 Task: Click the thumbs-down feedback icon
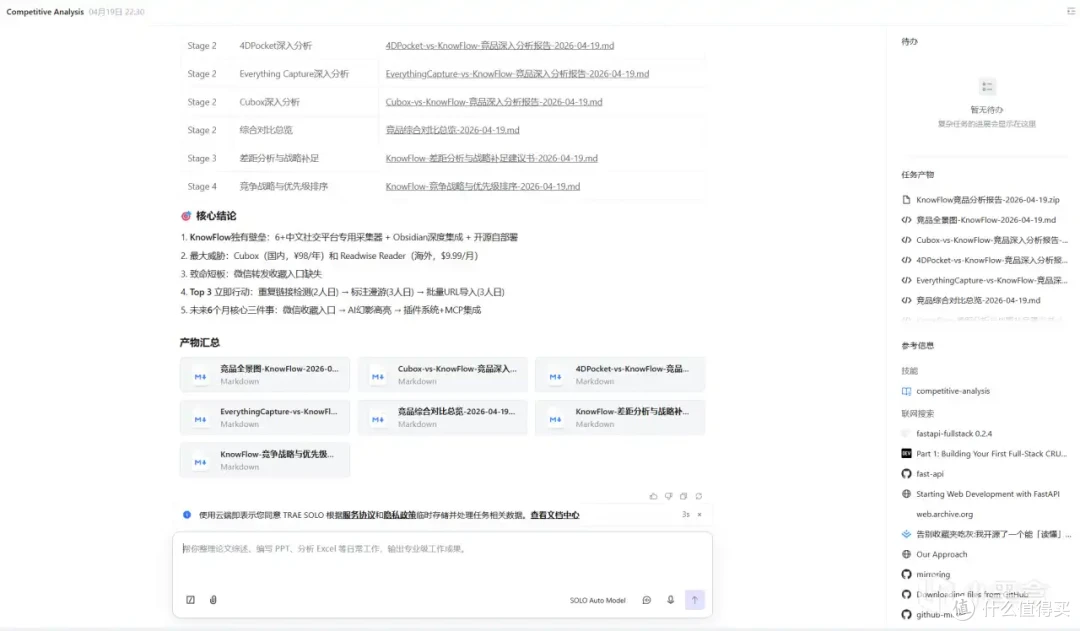click(668, 496)
